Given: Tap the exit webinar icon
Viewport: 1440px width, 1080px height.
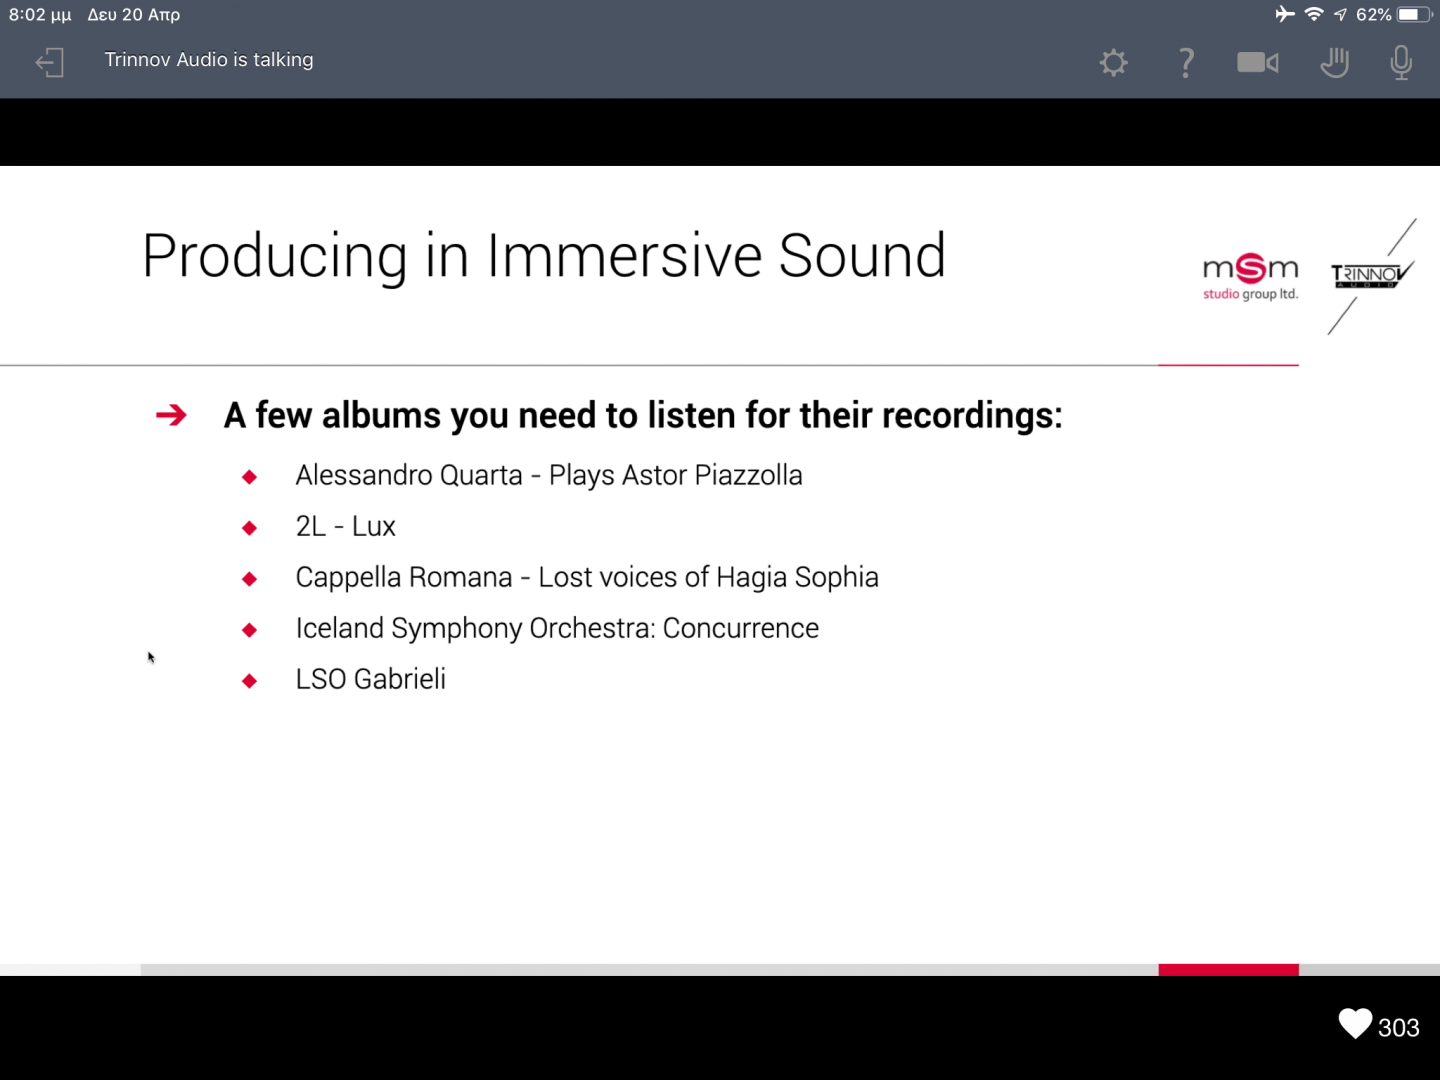Looking at the screenshot, I should click(49, 62).
